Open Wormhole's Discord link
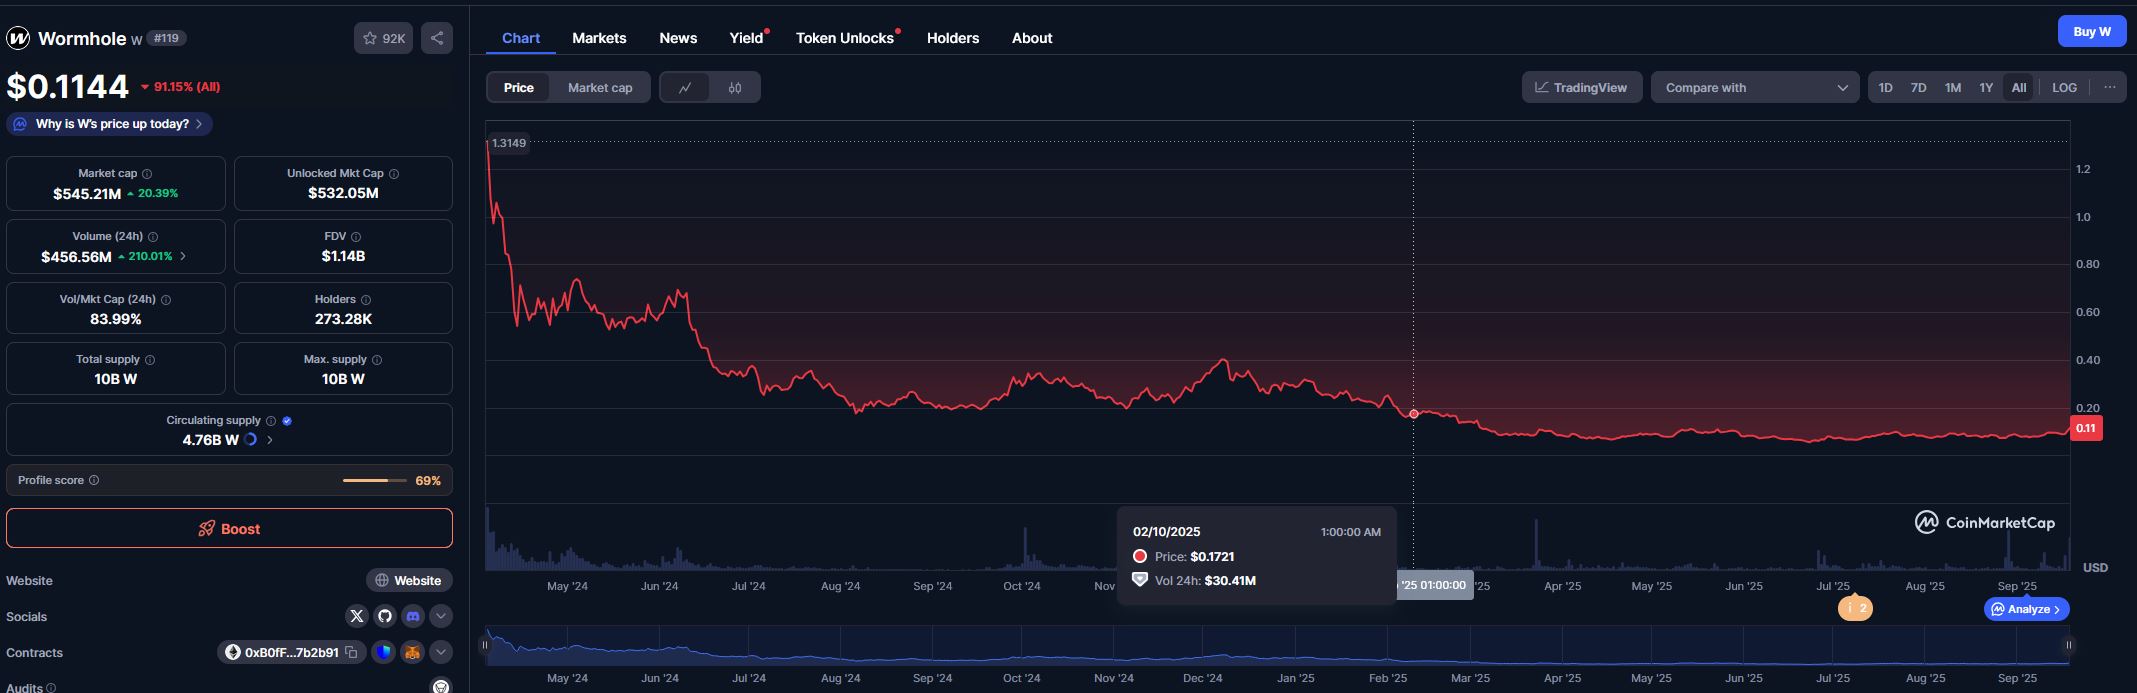This screenshot has width=2137, height=693. (413, 616)
